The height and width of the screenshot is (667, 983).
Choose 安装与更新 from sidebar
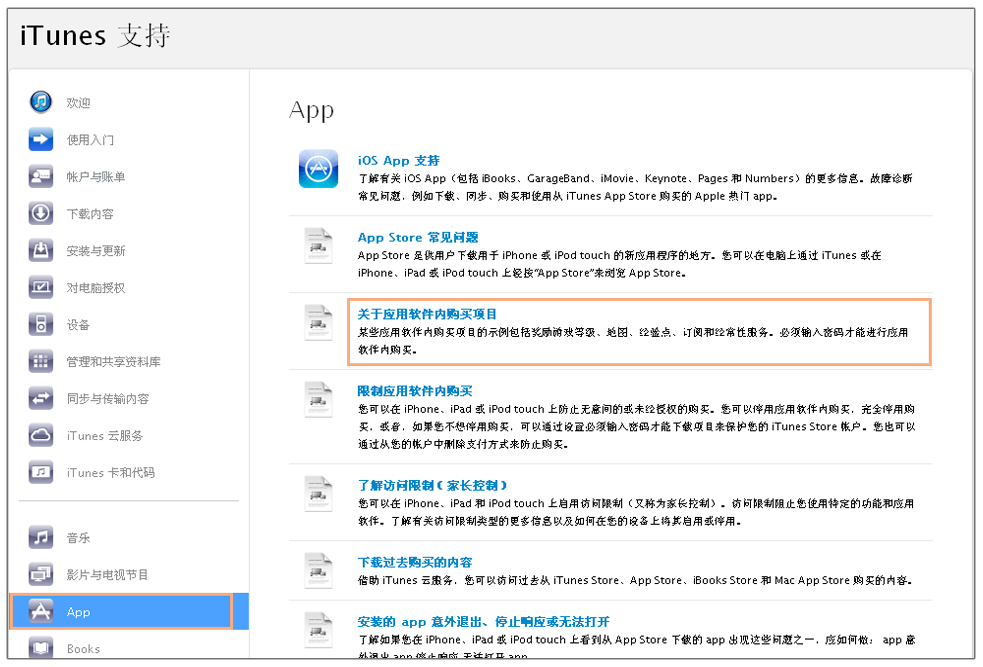coord(96,250)
